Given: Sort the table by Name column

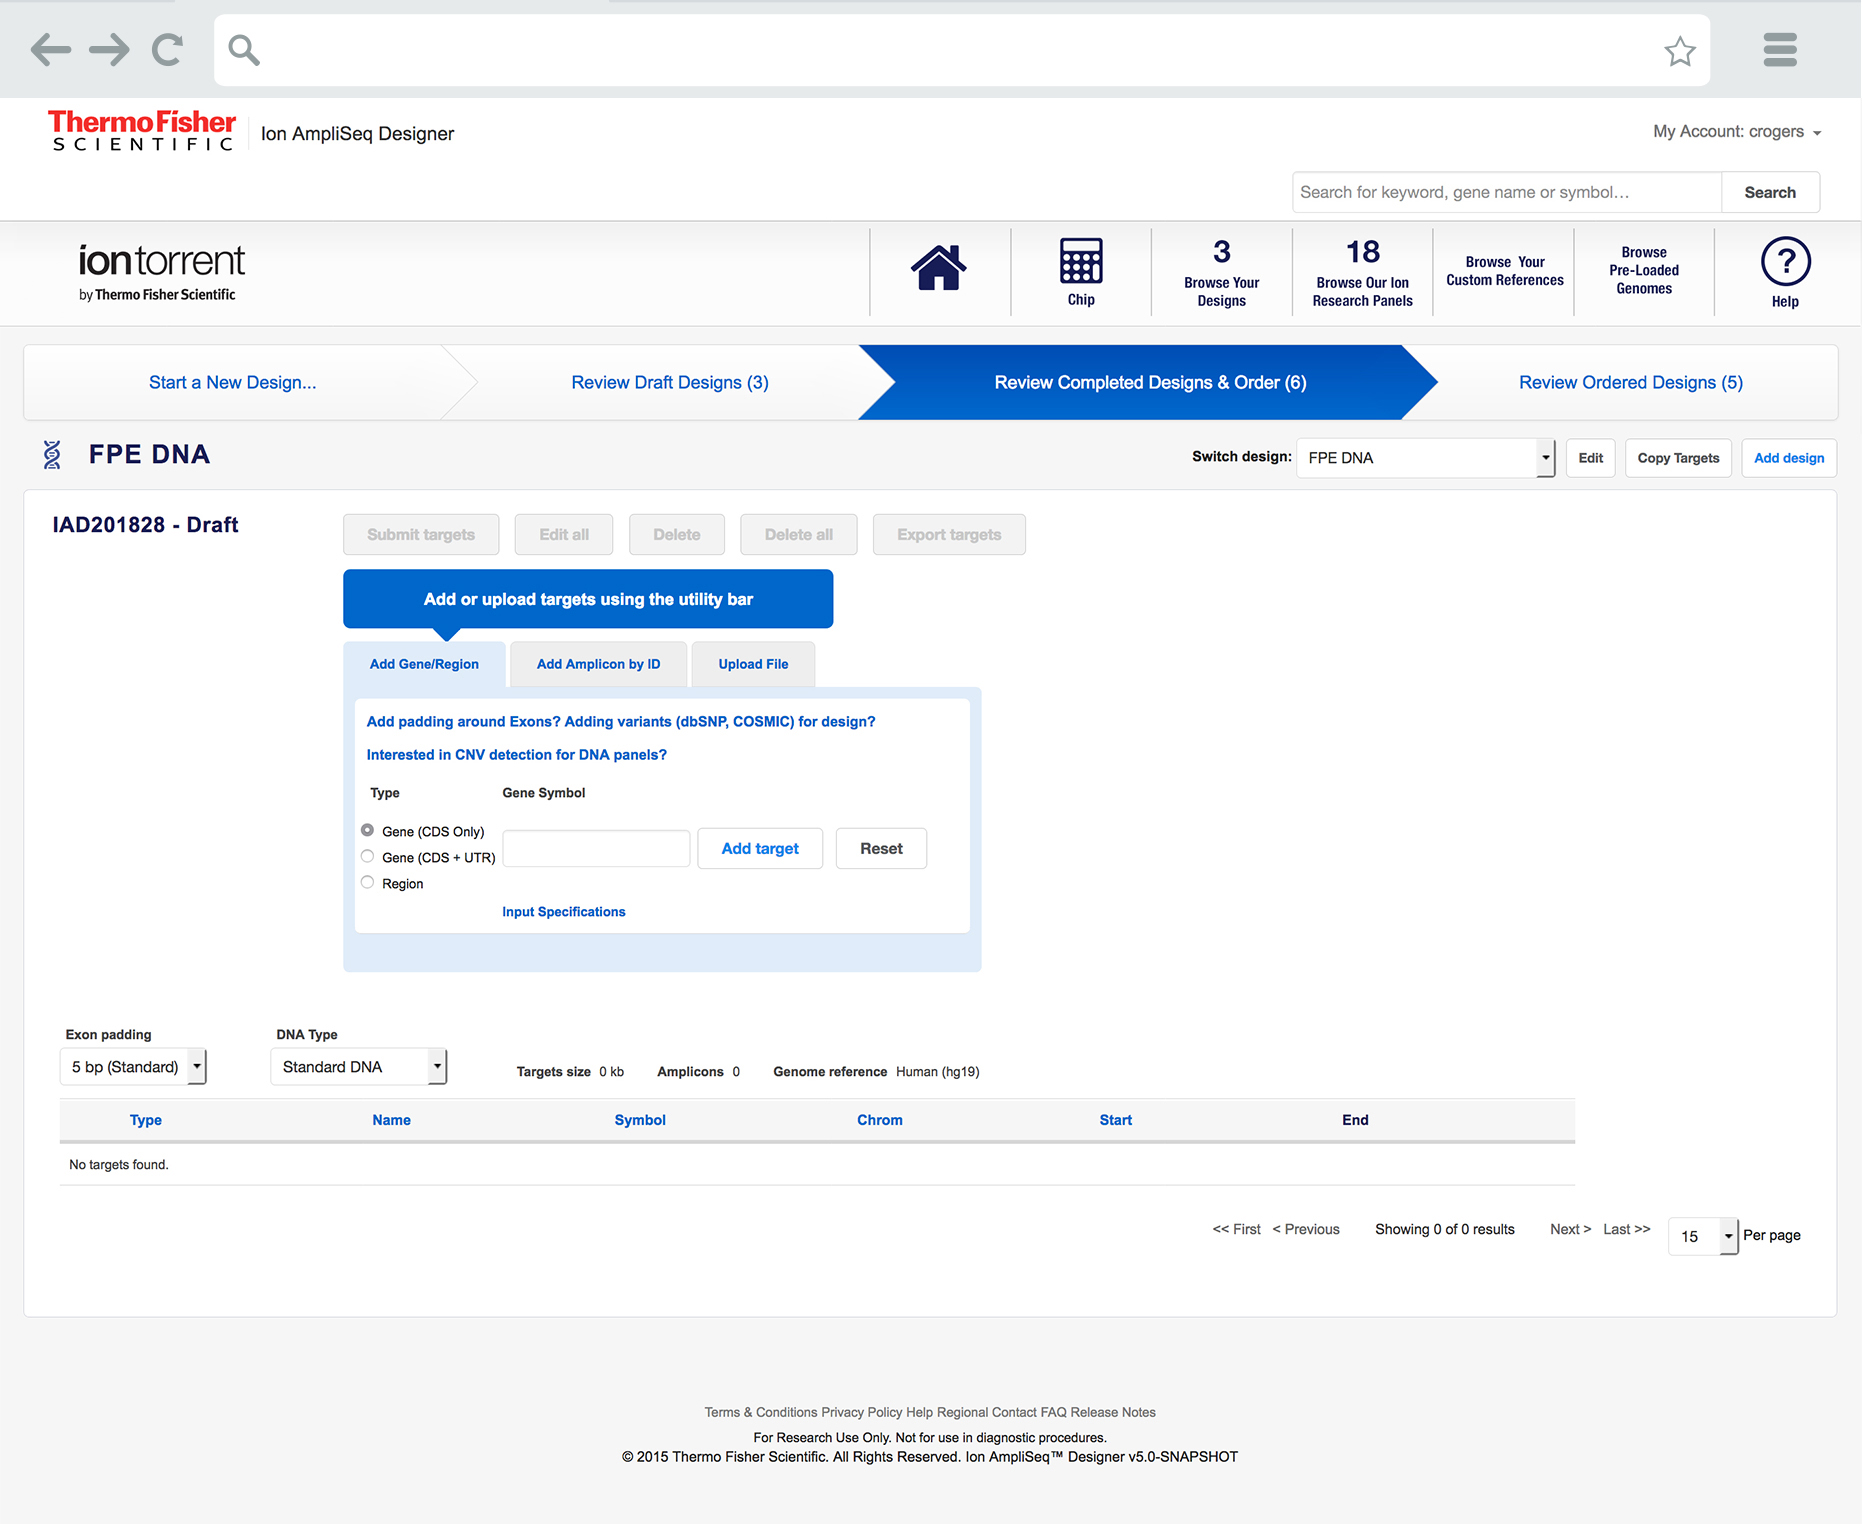Looking at the screenshot, I should click(x=391, y=1120).
